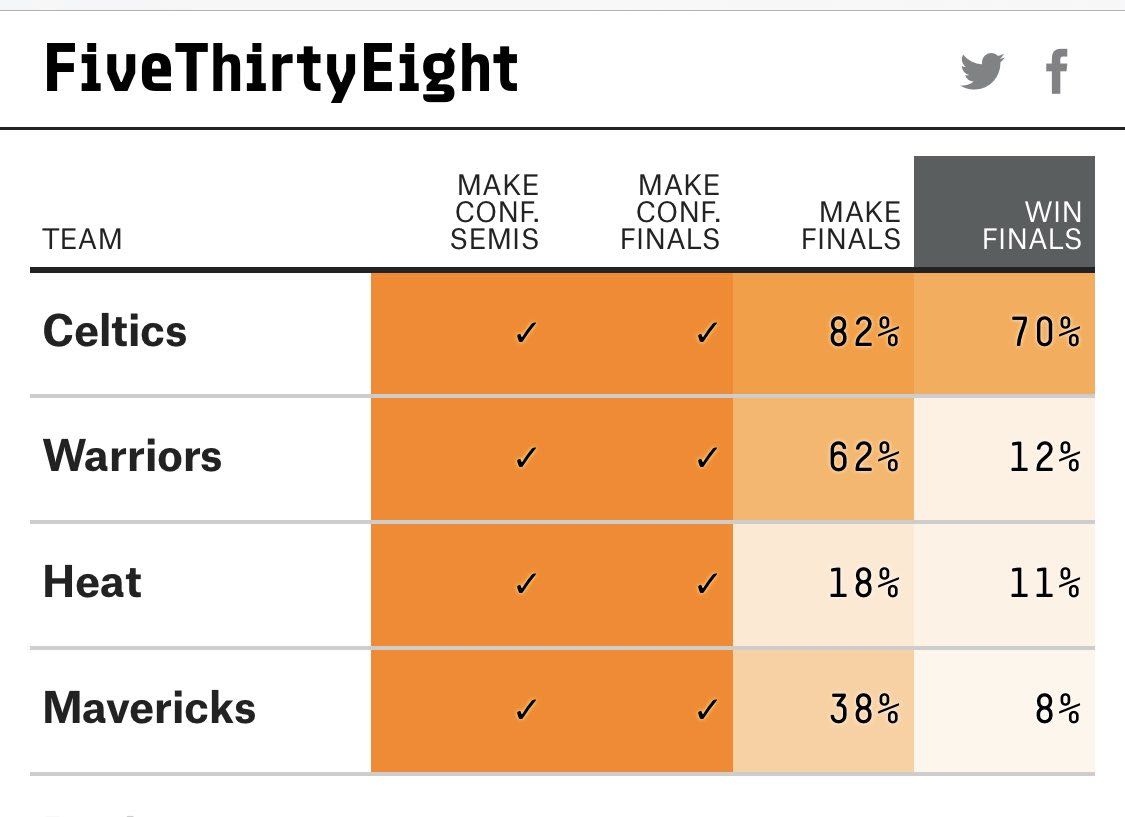
Task: Open the FiveThirtyEight logo link
Action: point(281,70)
